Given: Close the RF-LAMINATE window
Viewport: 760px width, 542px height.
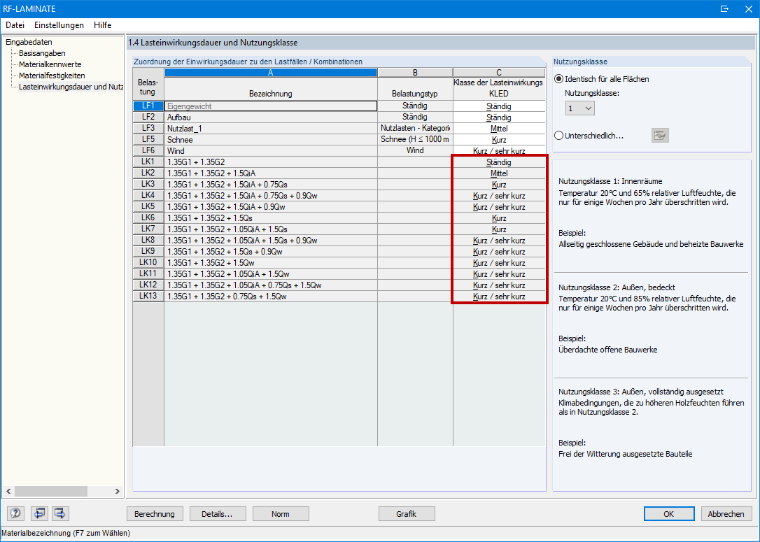Looking at the screenshot, I should (x=748, y=9).
